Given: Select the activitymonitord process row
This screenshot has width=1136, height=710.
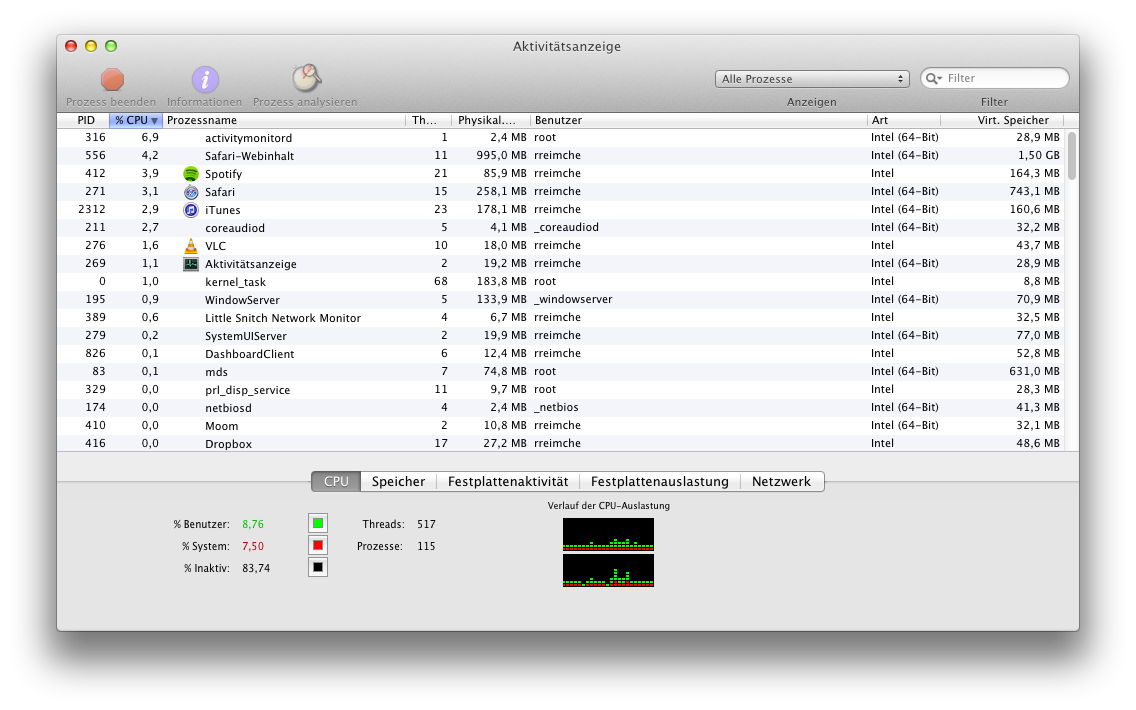Looking at the screenshot, I should point(561,138).
